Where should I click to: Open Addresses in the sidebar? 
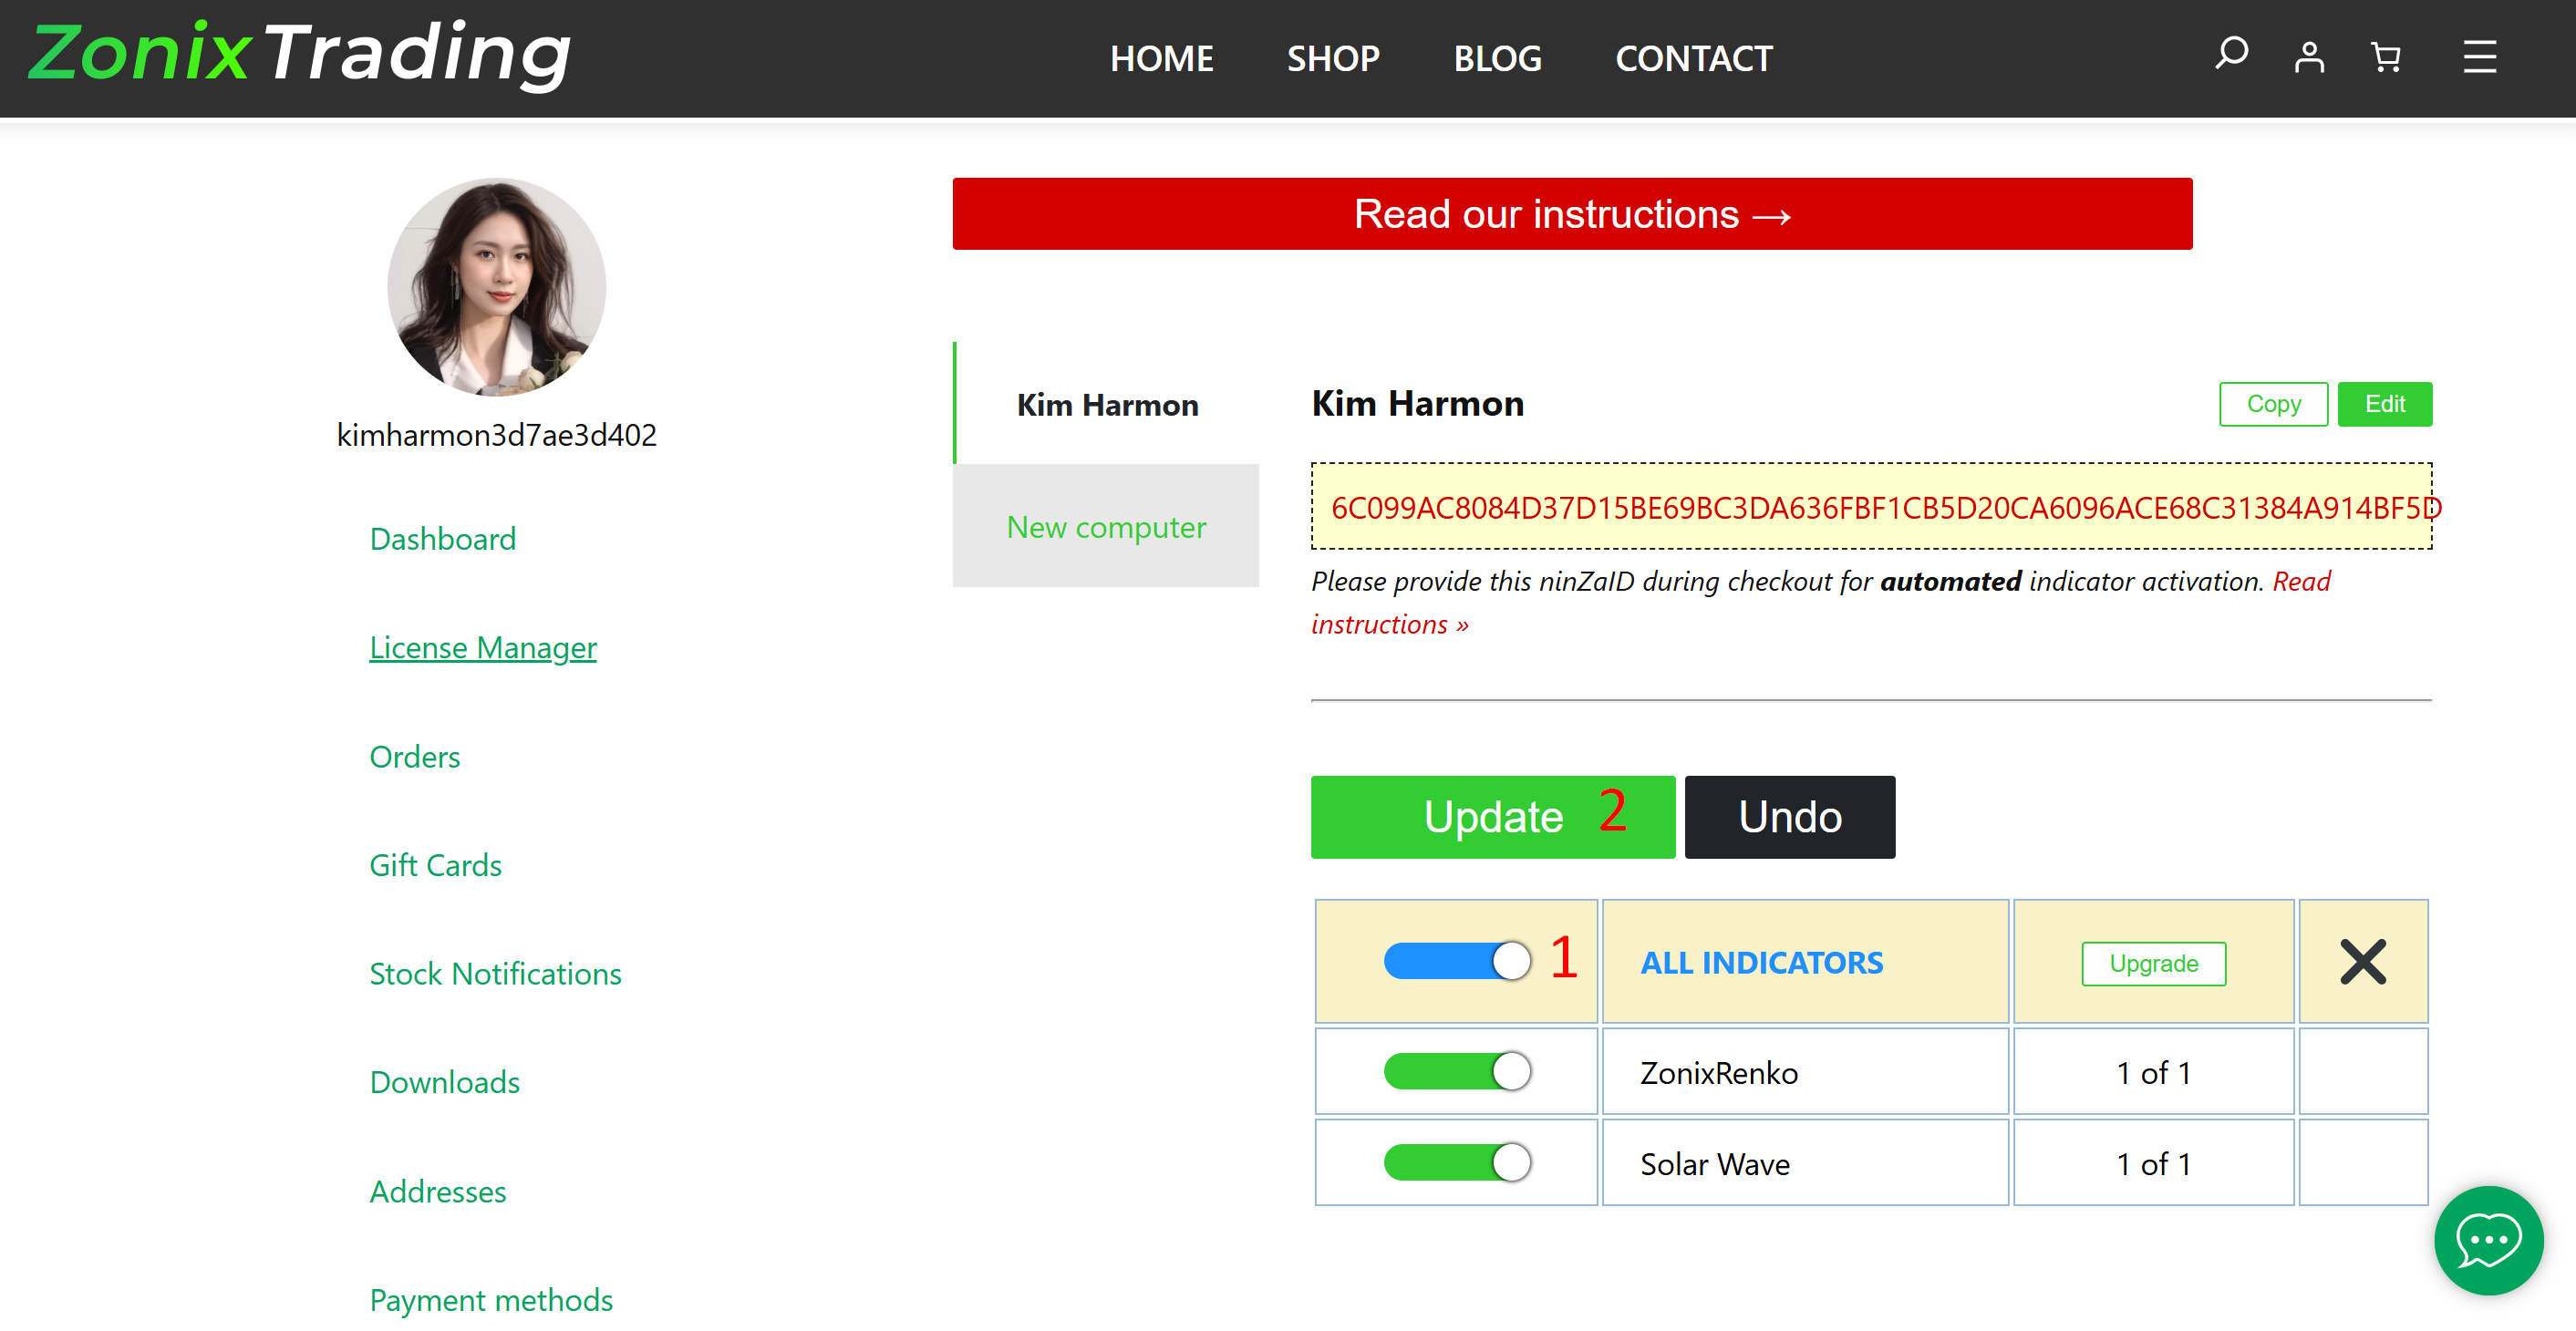(438, 1191)
